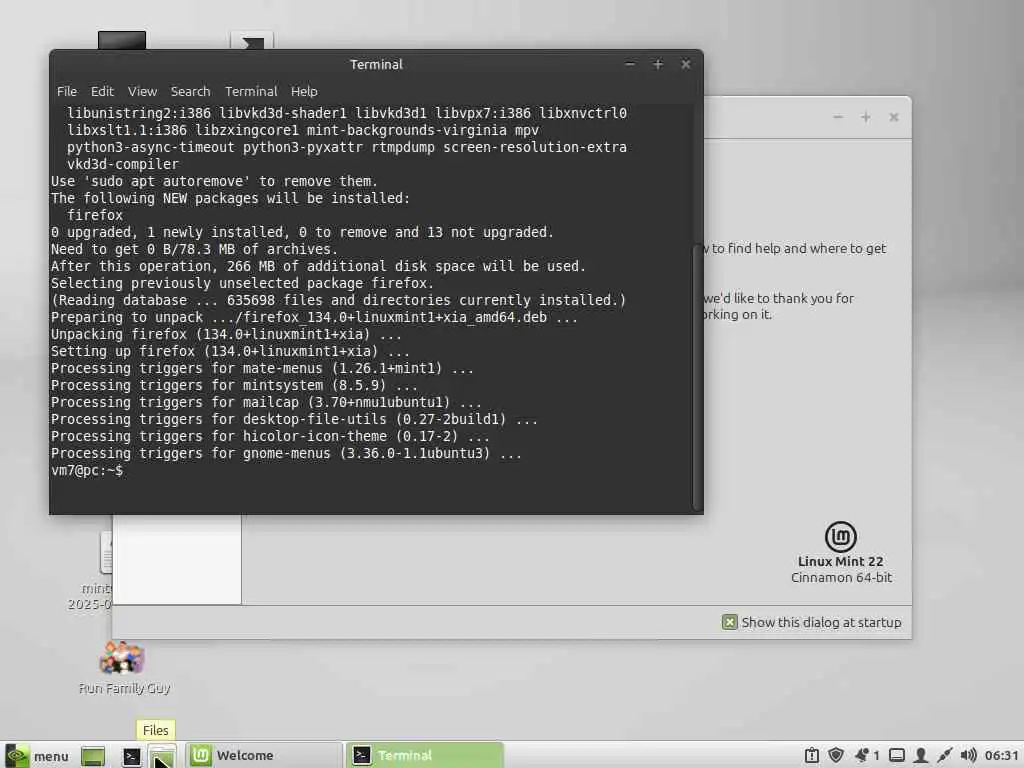Screen dimensions: 1024x768
Task: Click the 'firefox' package name line
Action: tap(95, 216)
